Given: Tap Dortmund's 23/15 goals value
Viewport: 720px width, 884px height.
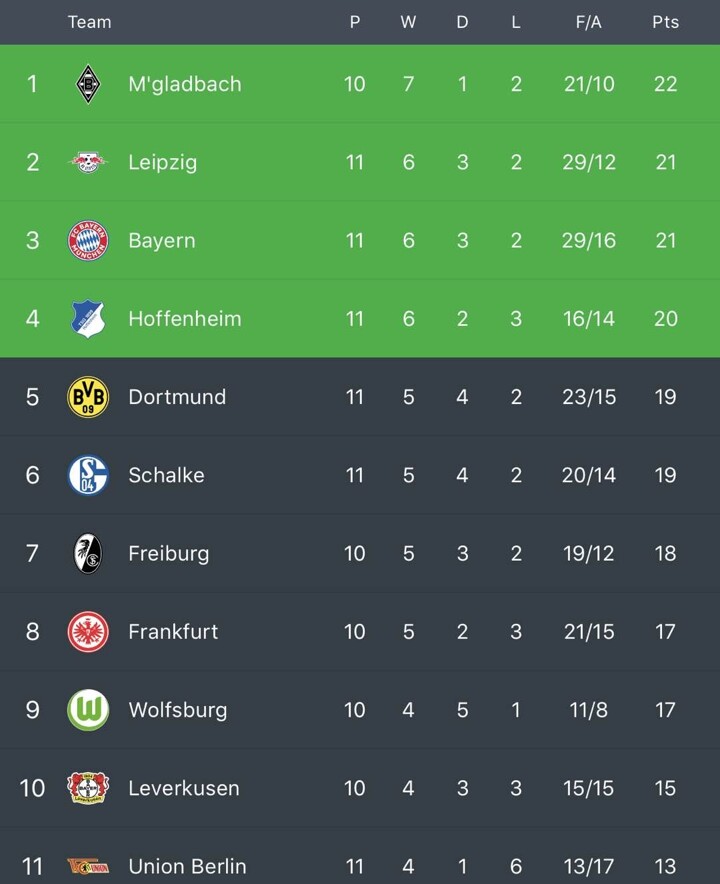Looking at the screenshot, I should click(589, 397).
